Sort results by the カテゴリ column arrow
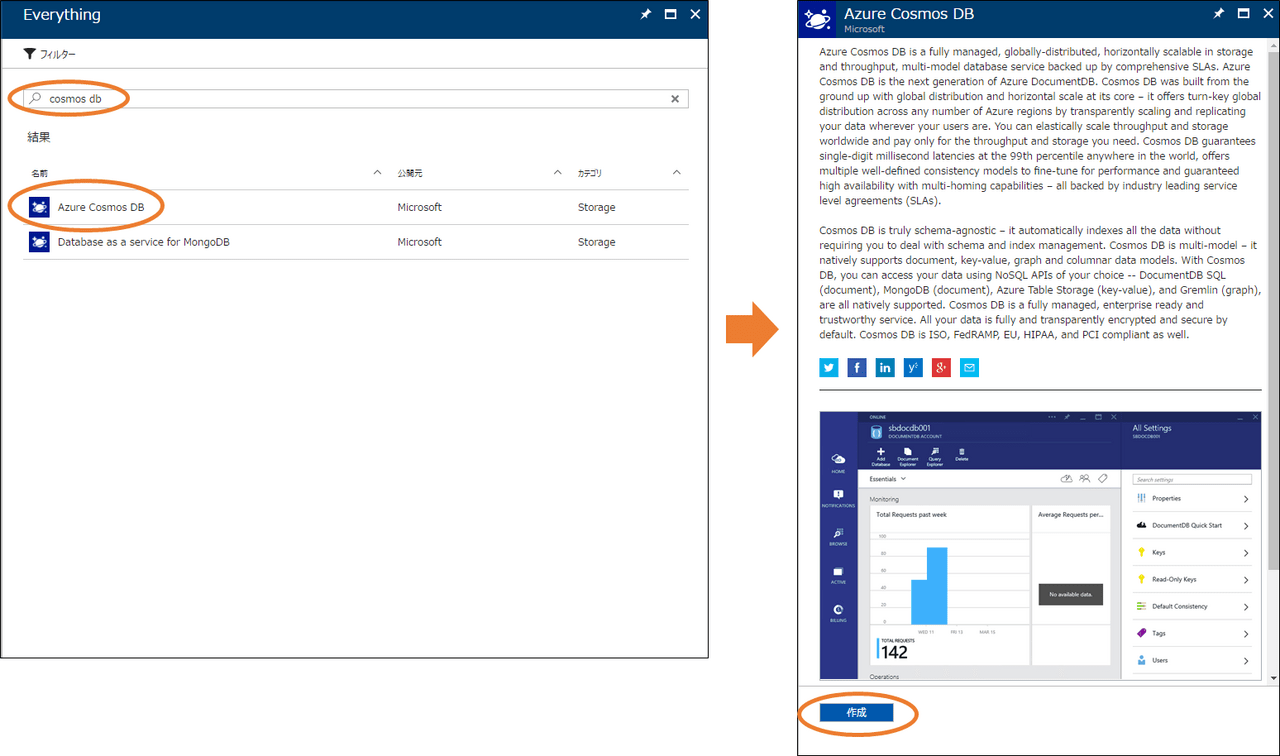 click(x=677, y=173)
